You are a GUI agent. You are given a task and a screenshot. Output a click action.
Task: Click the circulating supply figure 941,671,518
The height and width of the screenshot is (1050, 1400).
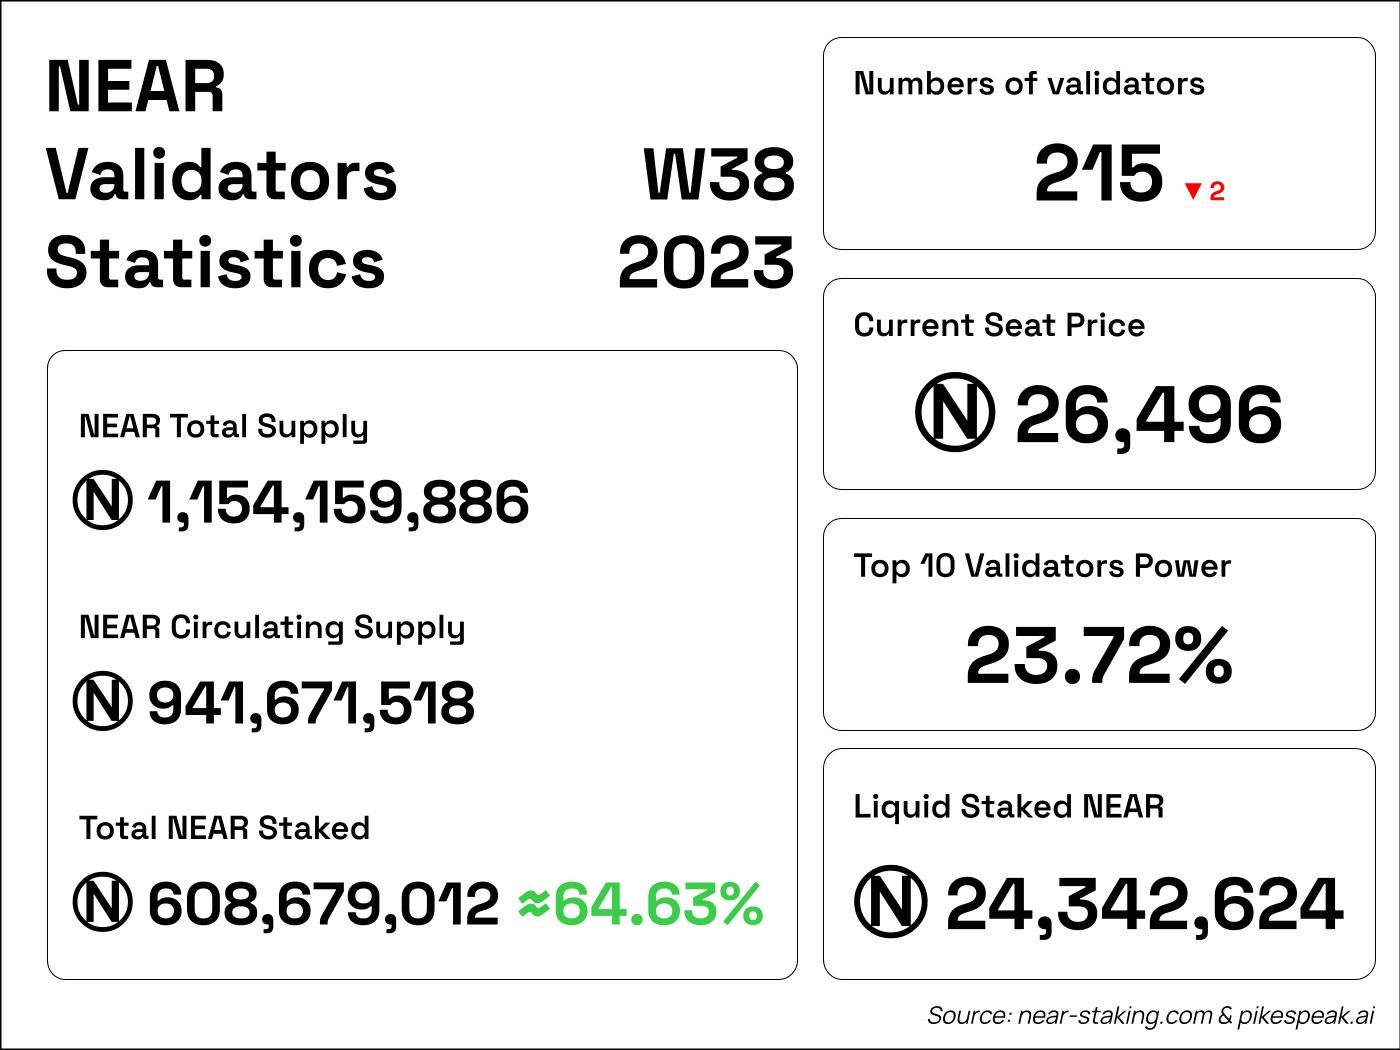tap(311, 703)
